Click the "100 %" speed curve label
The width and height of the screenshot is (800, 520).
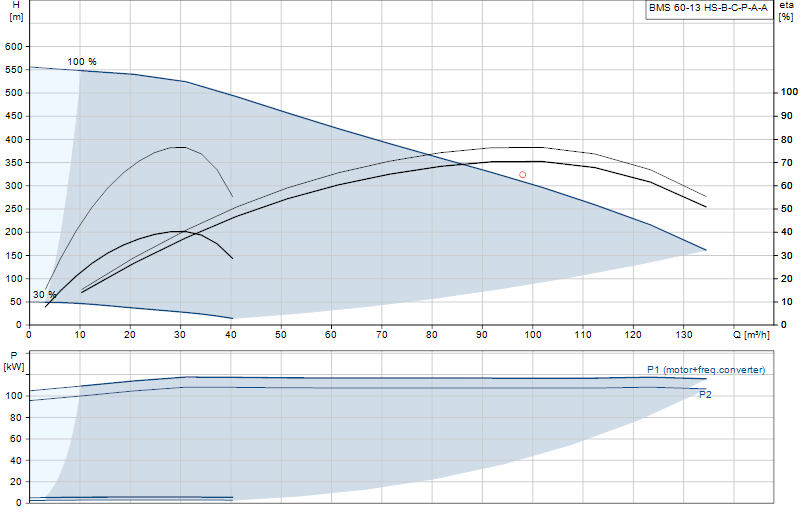coord(82,61)
